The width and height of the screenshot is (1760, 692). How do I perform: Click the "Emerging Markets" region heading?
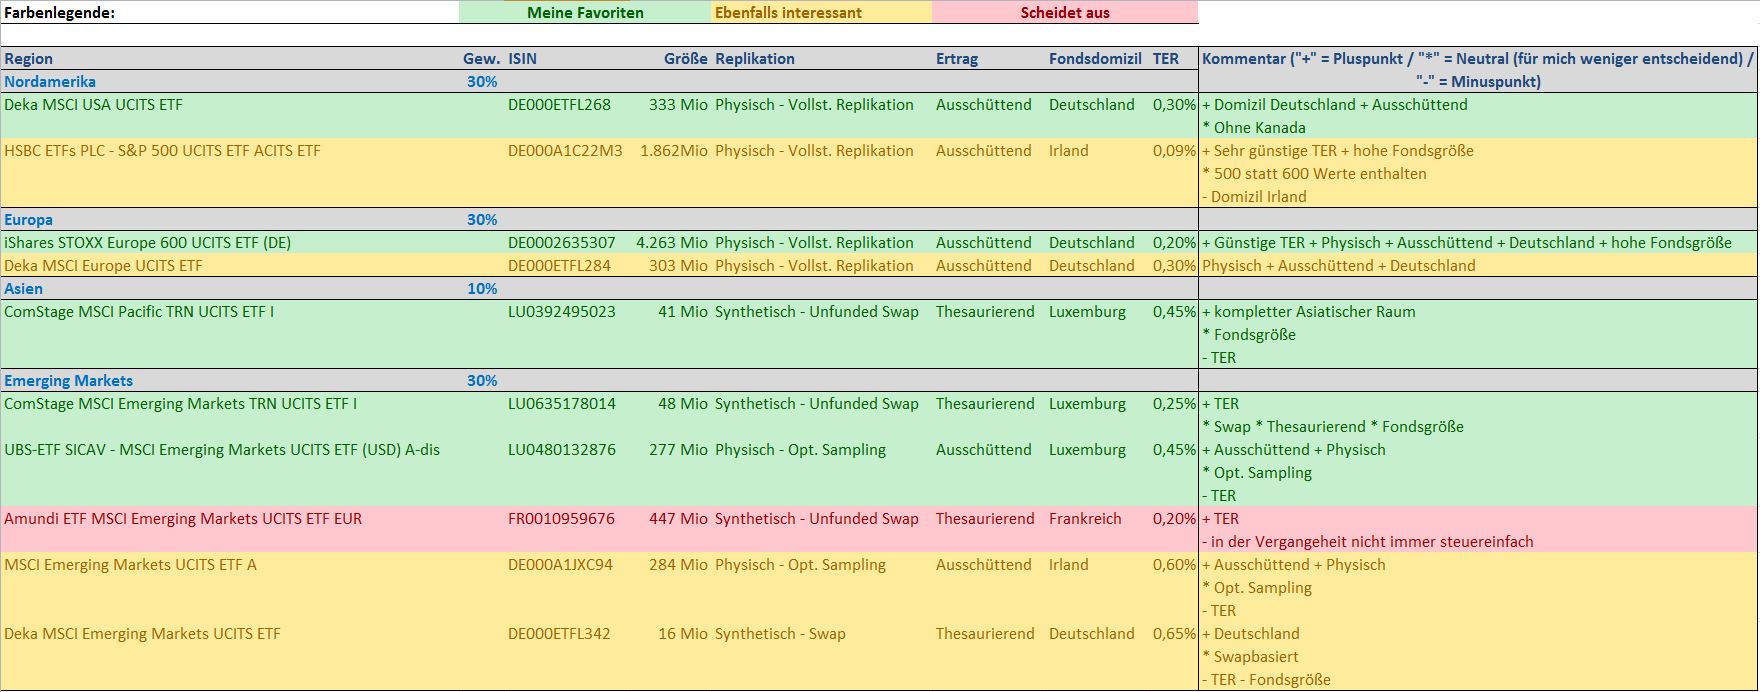point(68,381)
